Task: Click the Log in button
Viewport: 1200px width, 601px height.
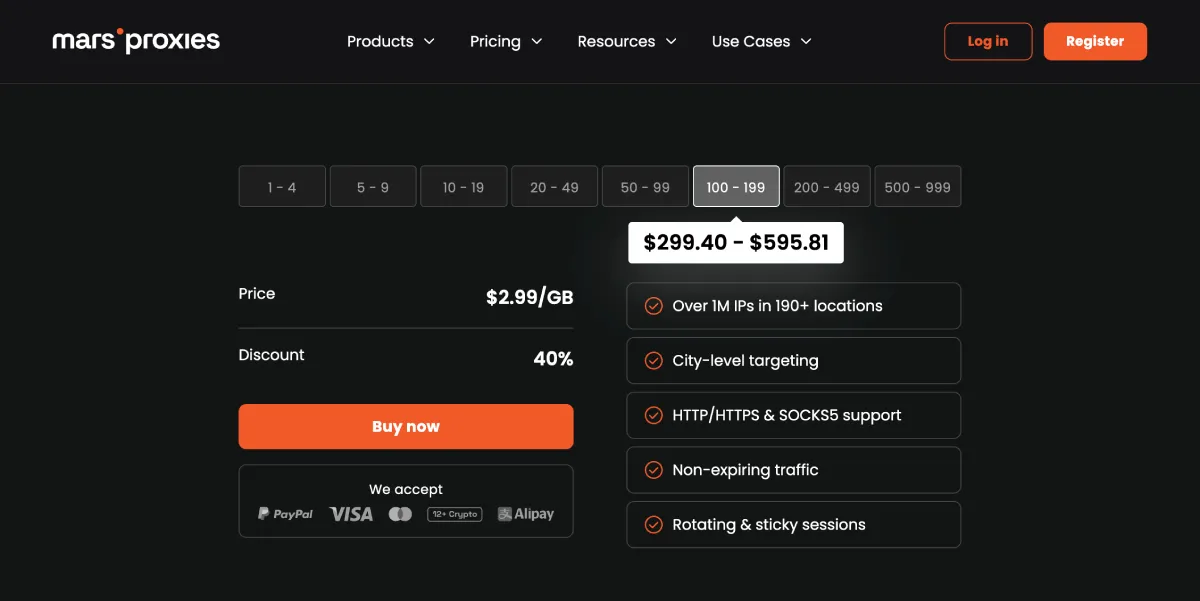Action: click(x=988, y=41)
